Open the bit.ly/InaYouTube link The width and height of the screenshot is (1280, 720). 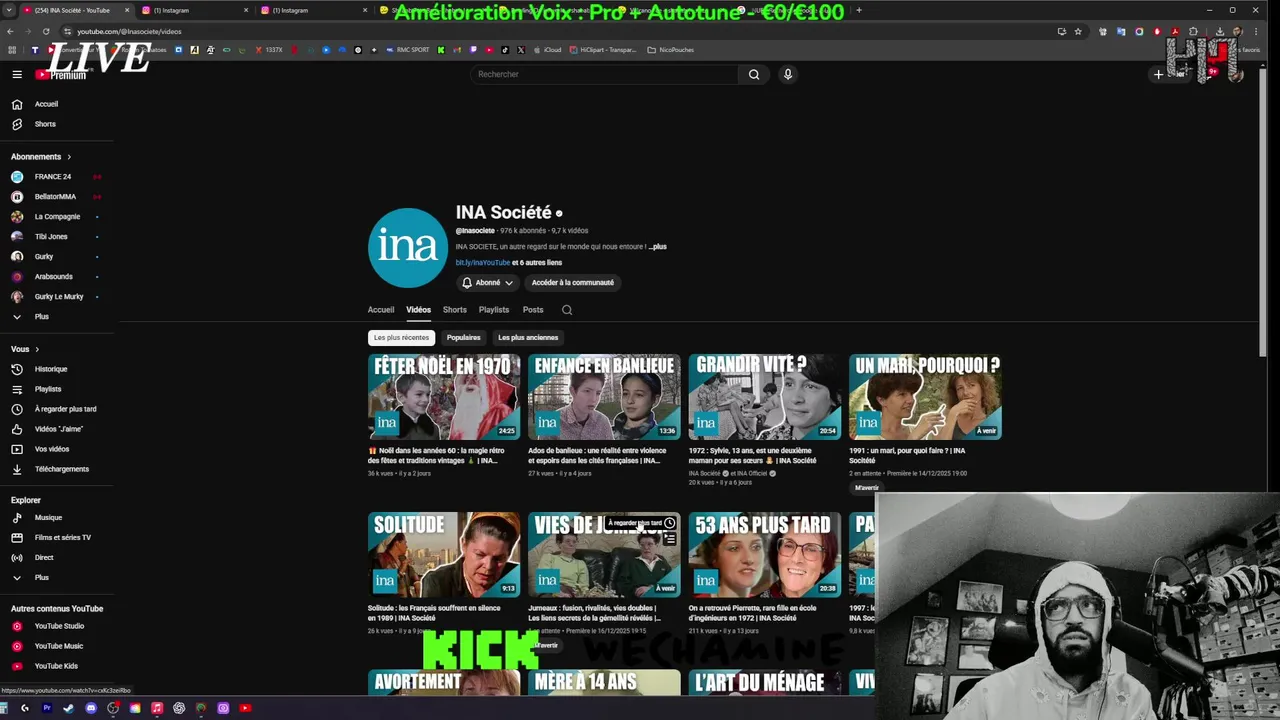click(x=483, y=263)
